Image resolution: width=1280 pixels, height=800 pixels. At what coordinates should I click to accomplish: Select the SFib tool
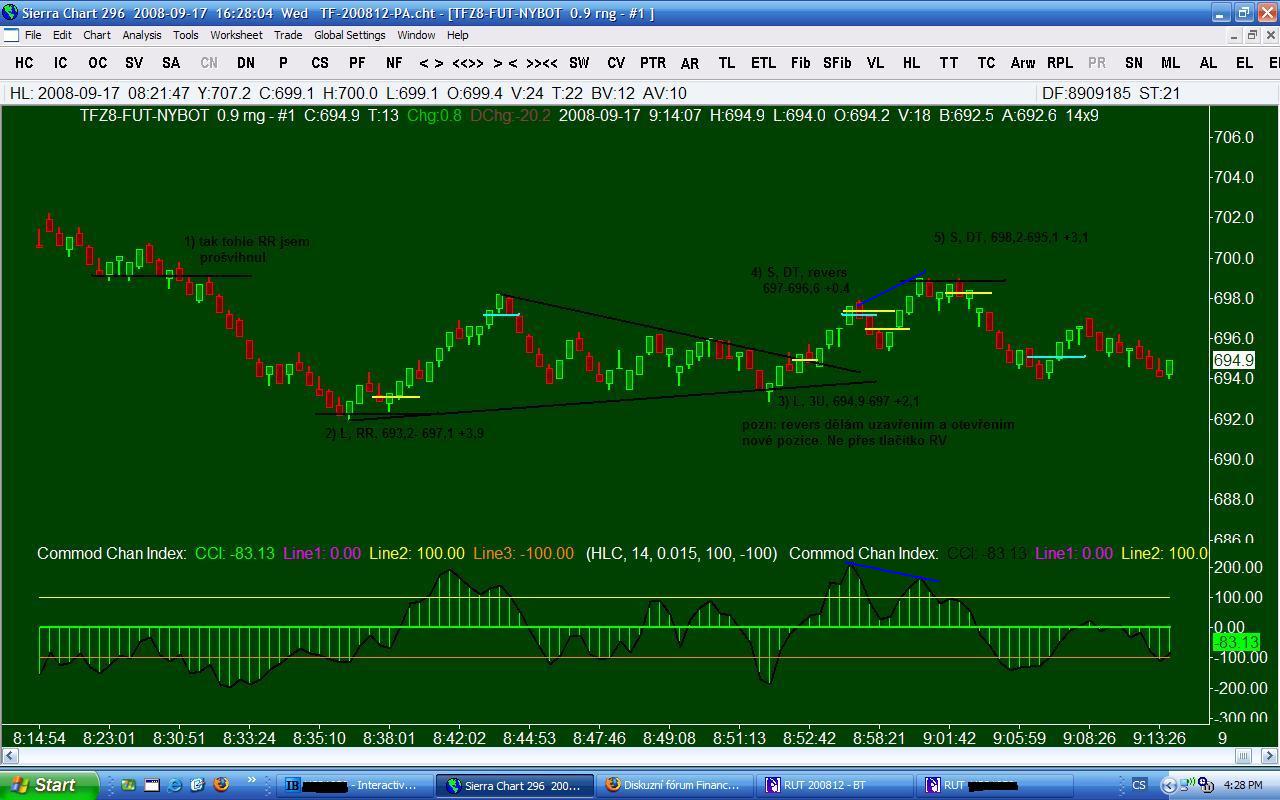[837, 62]
